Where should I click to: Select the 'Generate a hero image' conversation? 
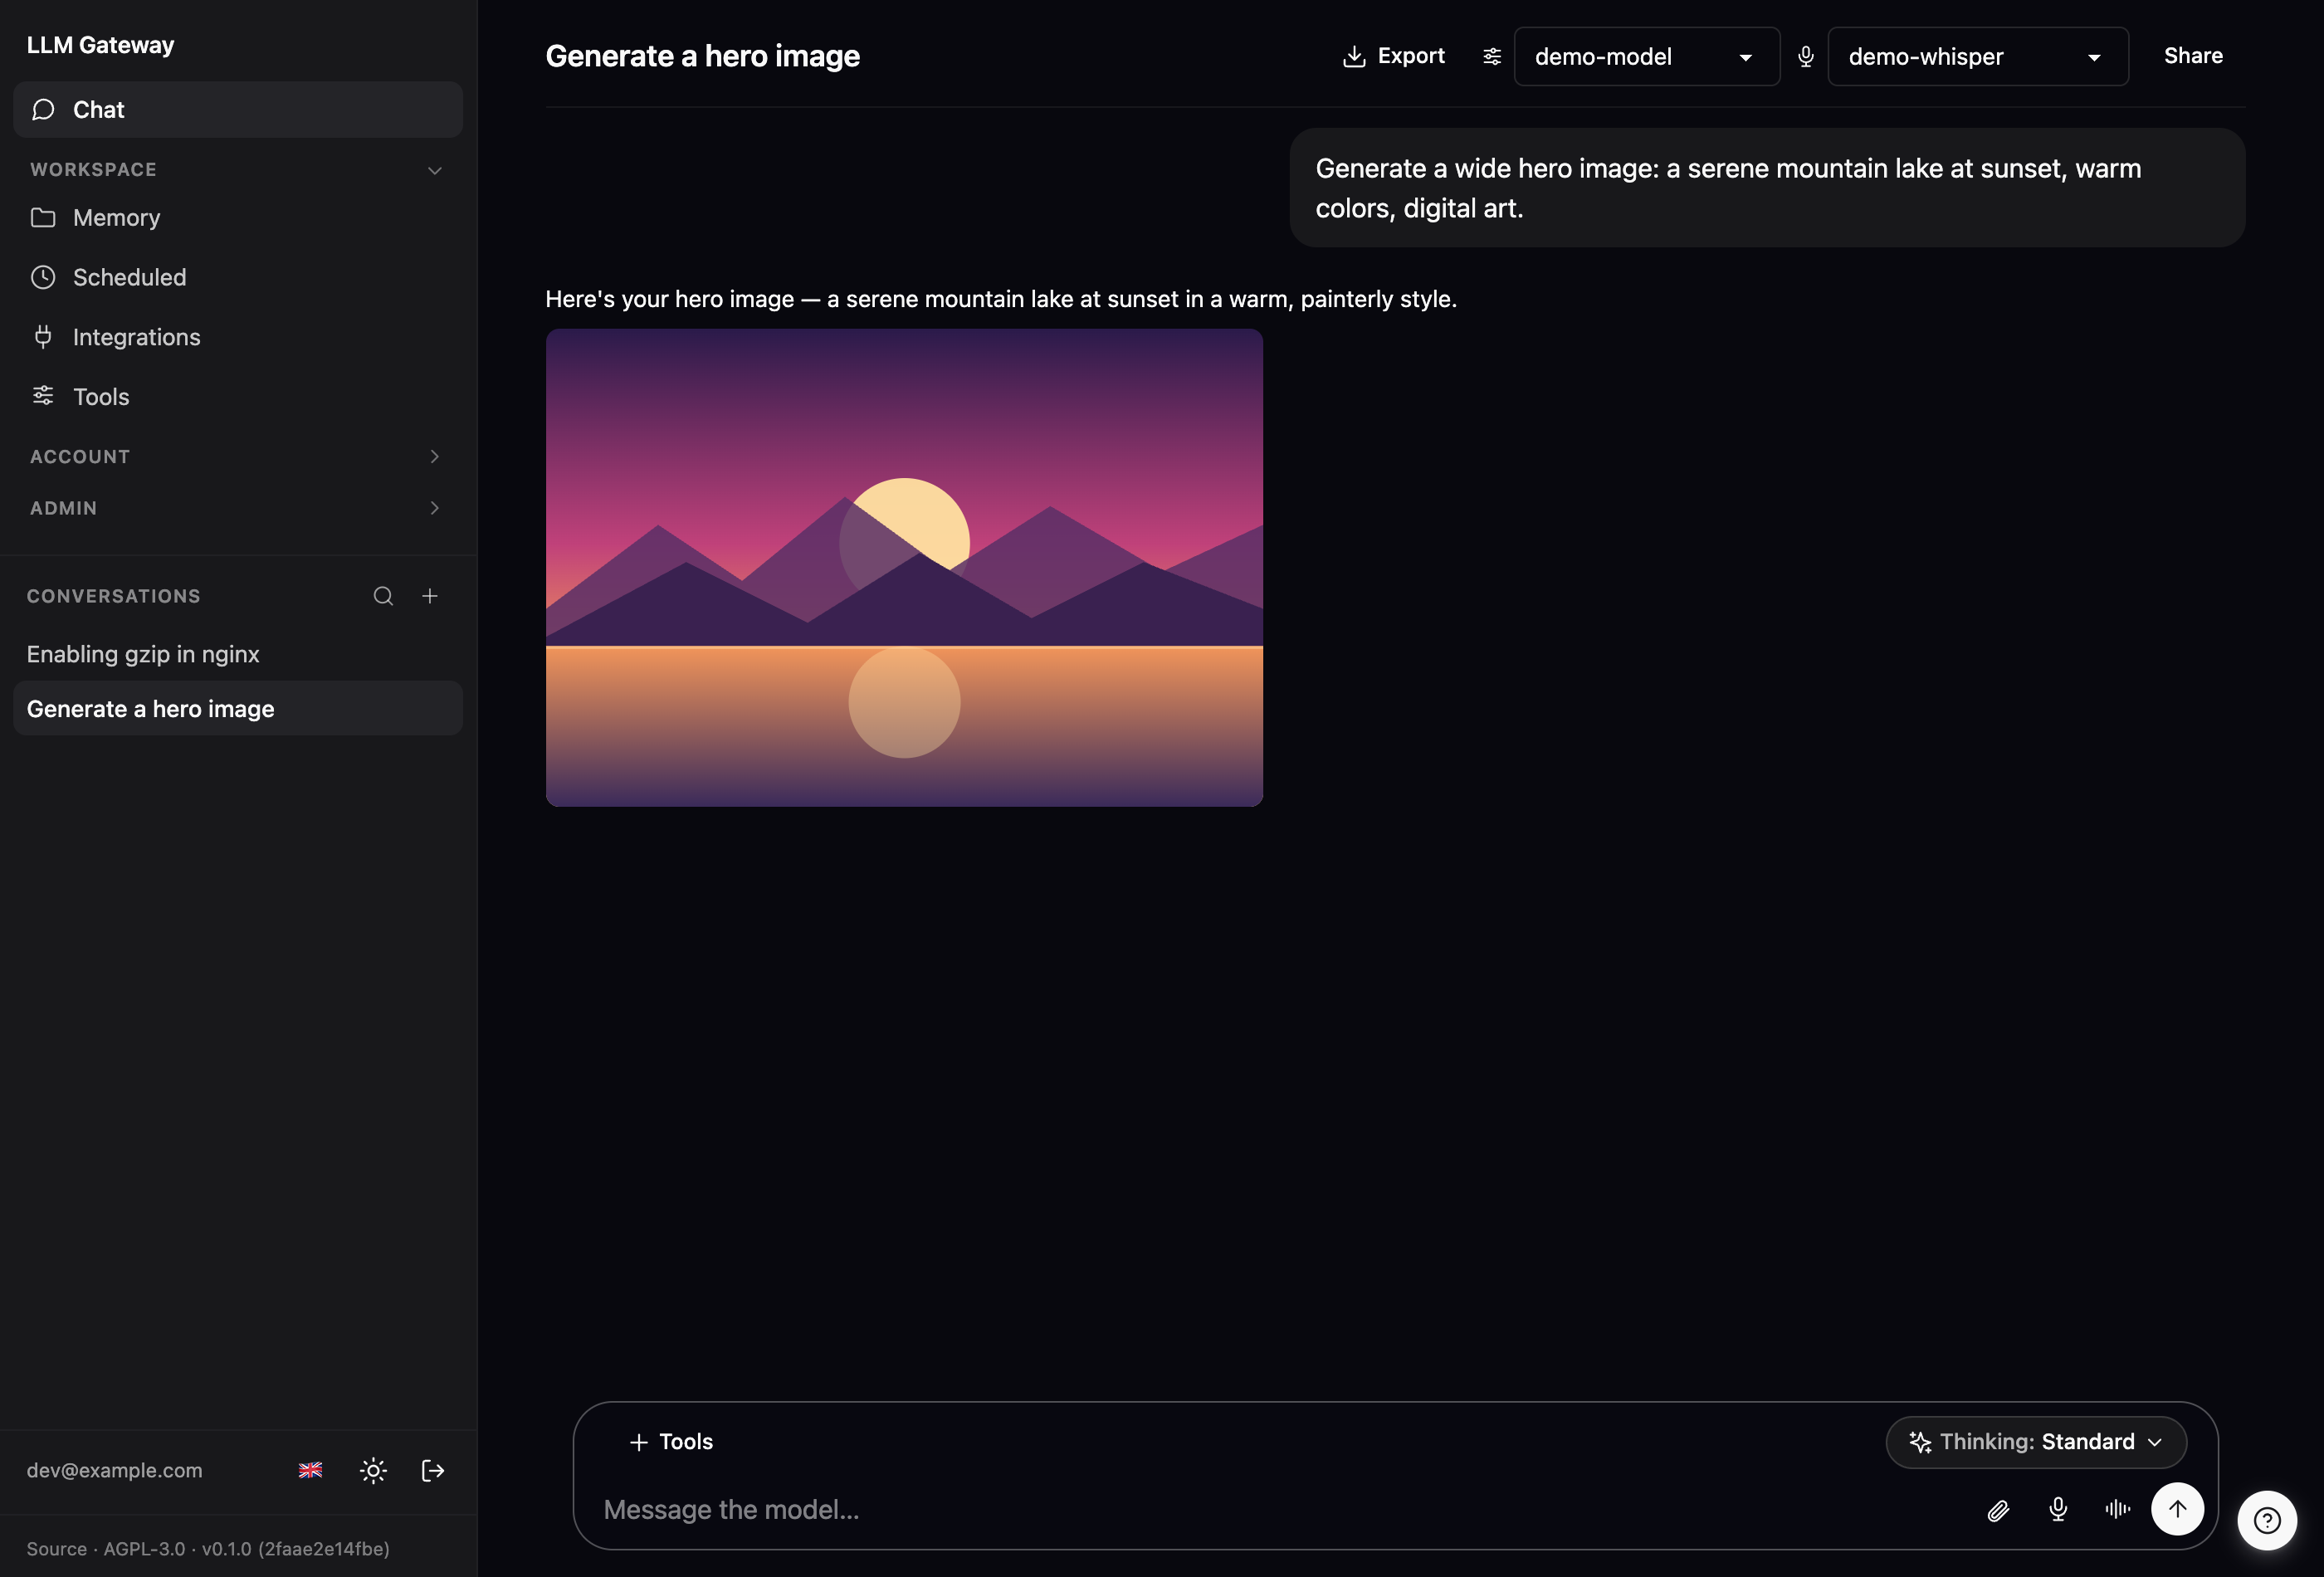tap(237, 709)
